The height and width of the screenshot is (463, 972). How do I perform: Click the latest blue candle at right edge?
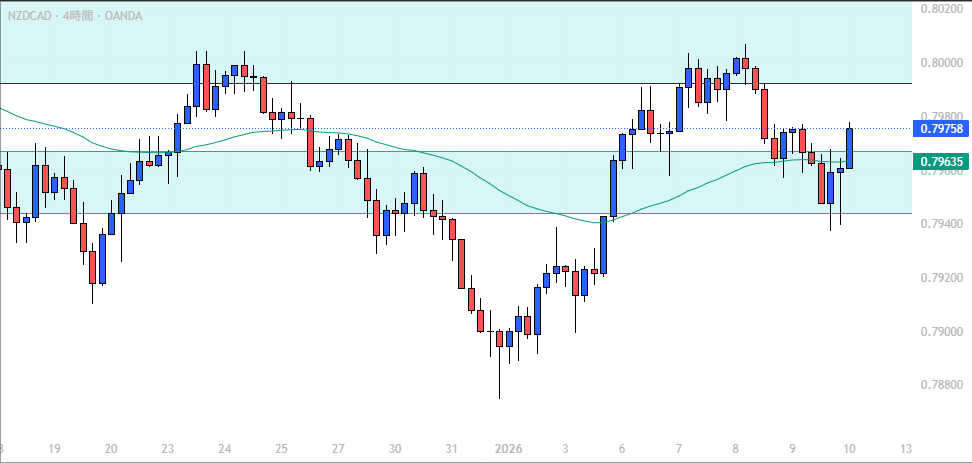point(849,148)
